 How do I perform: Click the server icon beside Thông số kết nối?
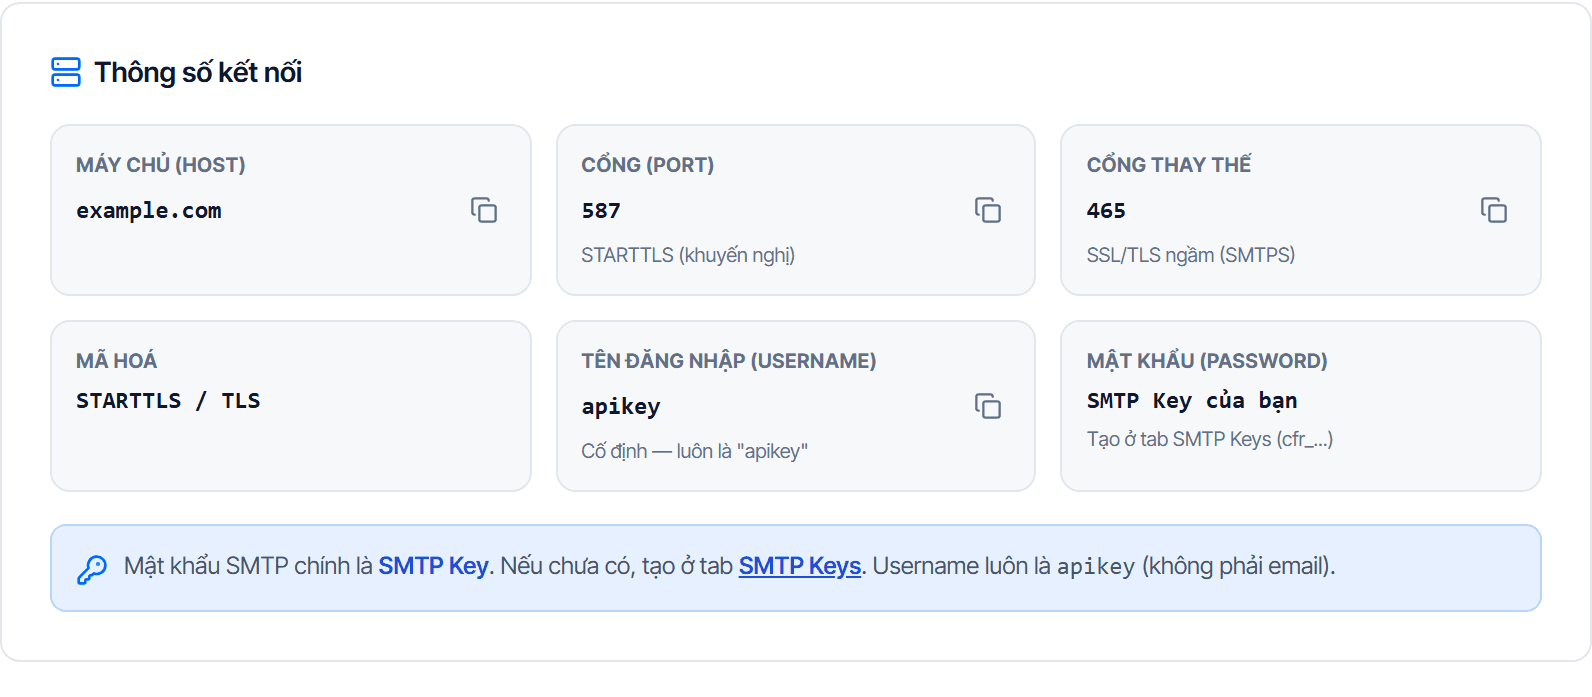tap(66, 72)
